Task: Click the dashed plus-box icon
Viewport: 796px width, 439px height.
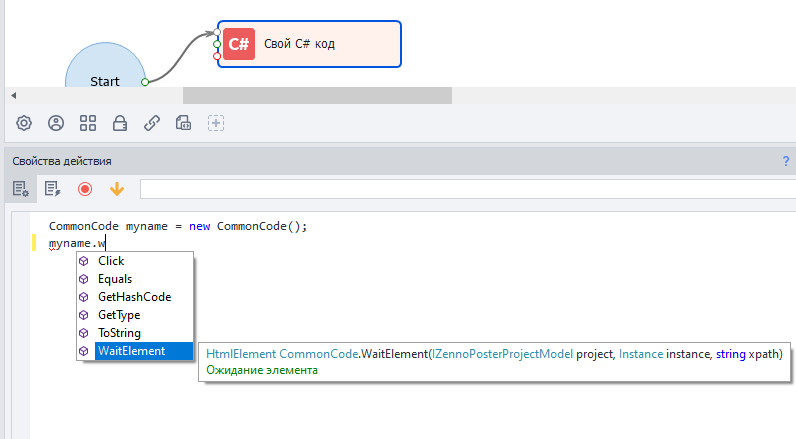Action: pyautogui.click(x=216, y=123)
